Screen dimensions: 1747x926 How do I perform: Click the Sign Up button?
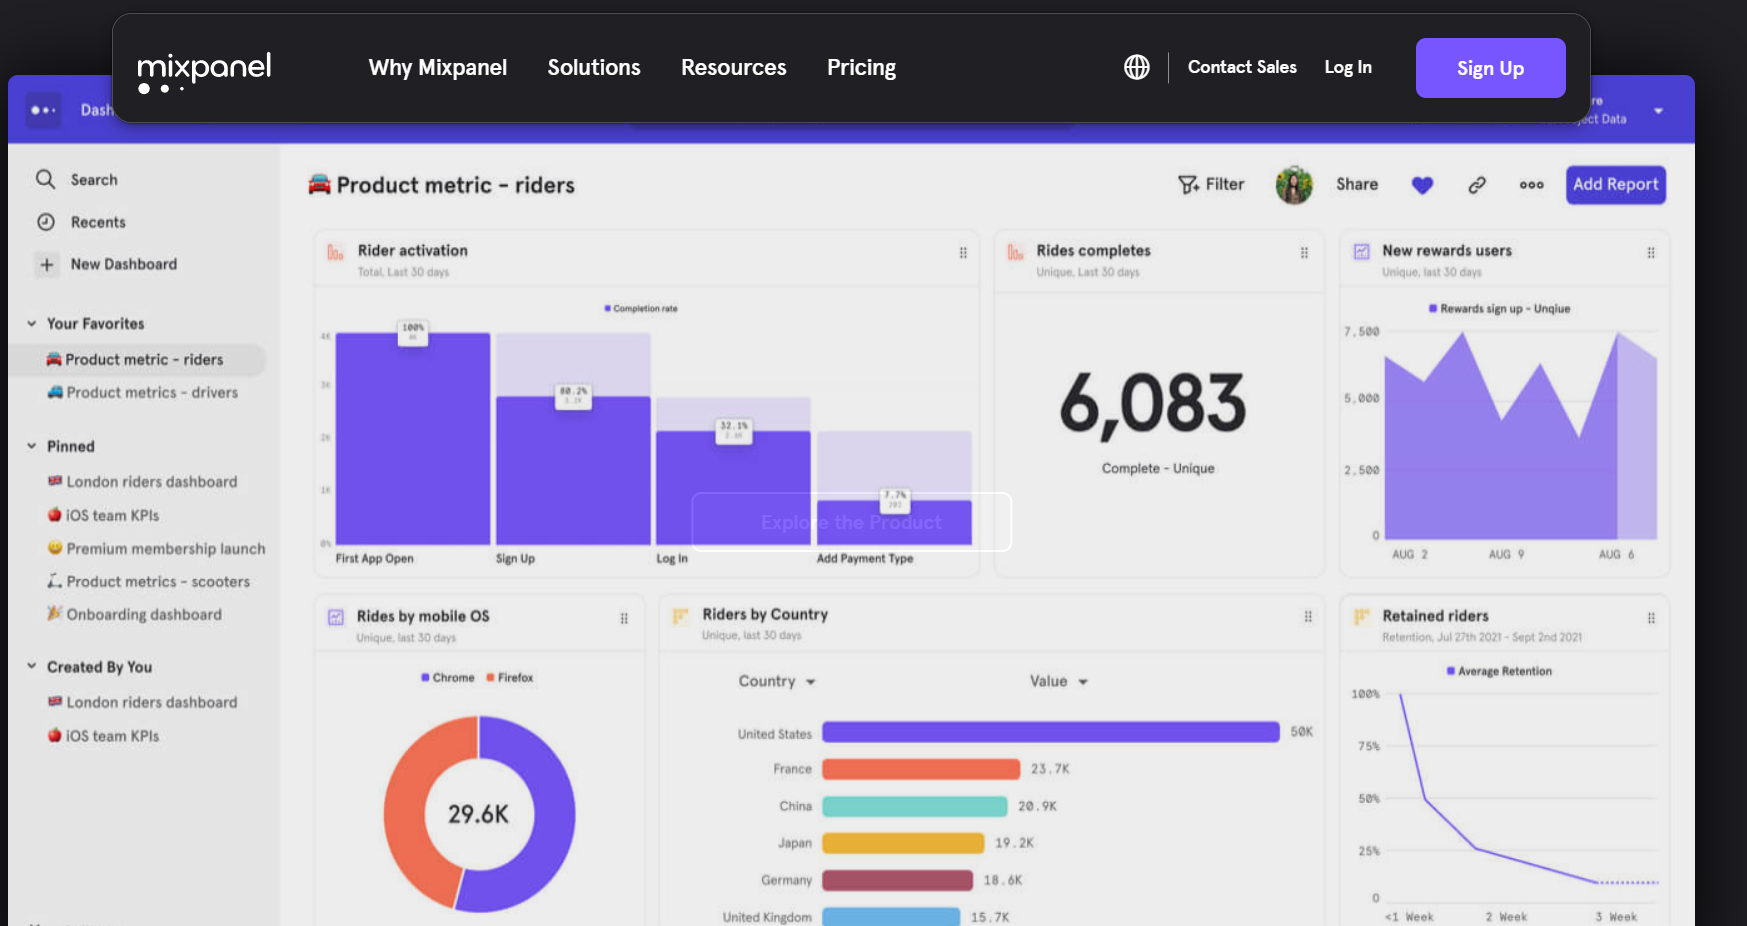click(x=1490, y=68)
